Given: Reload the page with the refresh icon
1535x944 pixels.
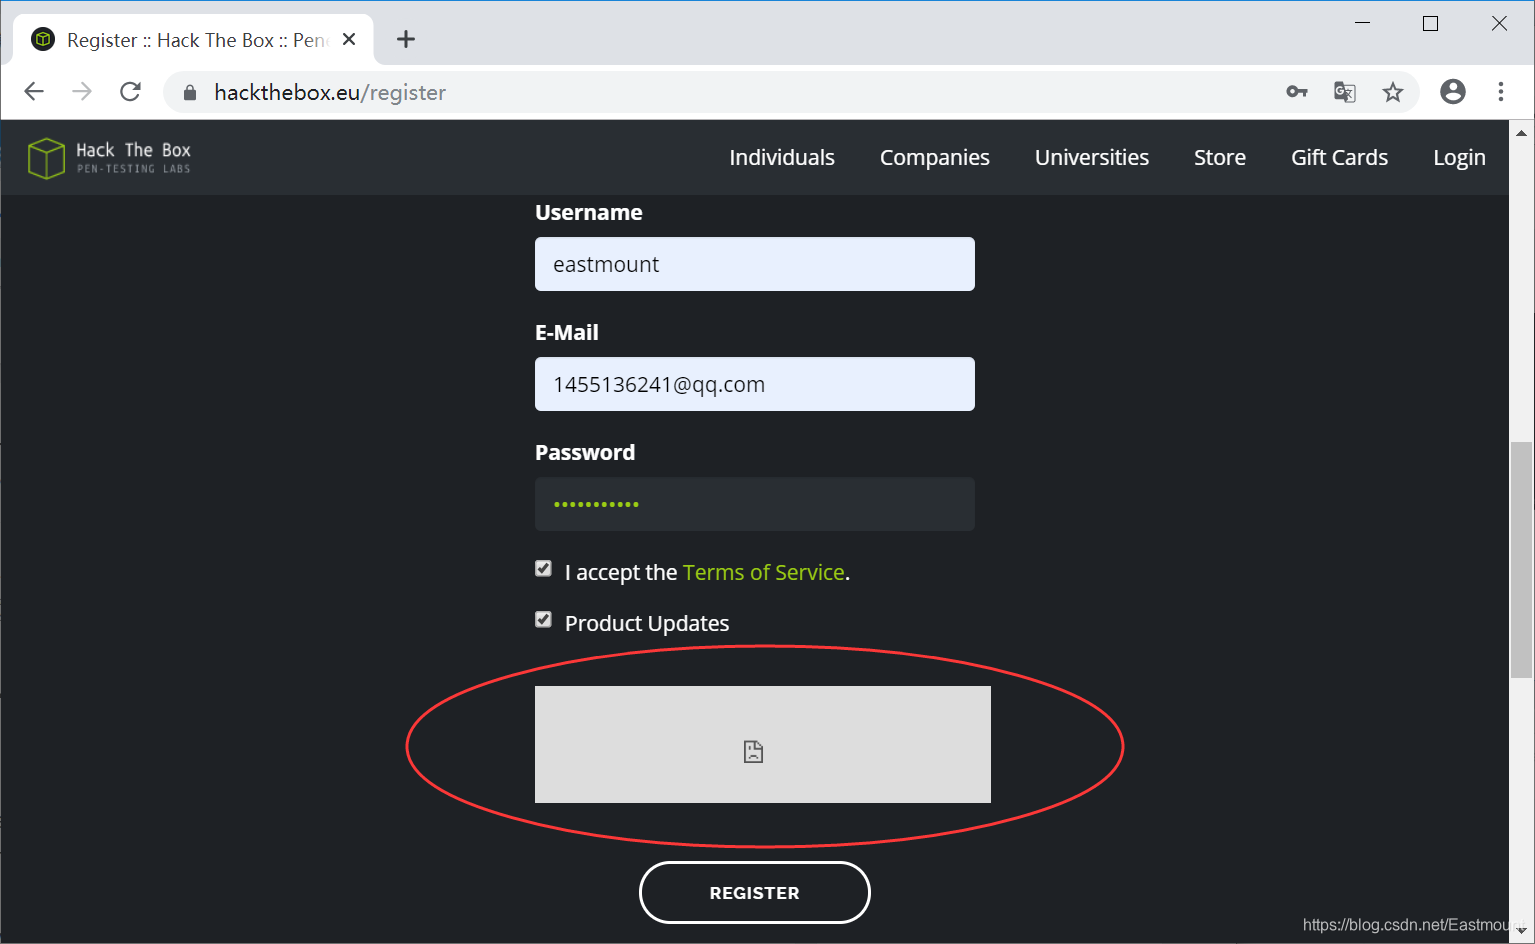Looking at the screenshot, I should [130, 92].
